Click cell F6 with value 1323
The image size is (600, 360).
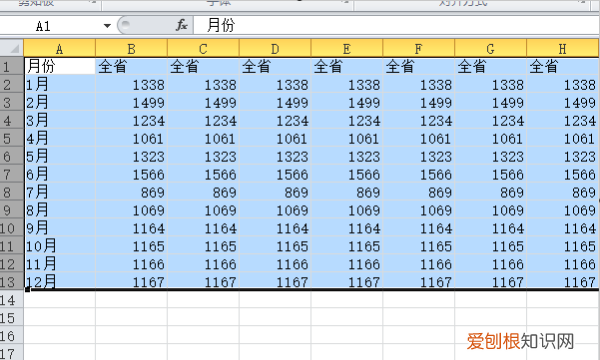point(419,156)
